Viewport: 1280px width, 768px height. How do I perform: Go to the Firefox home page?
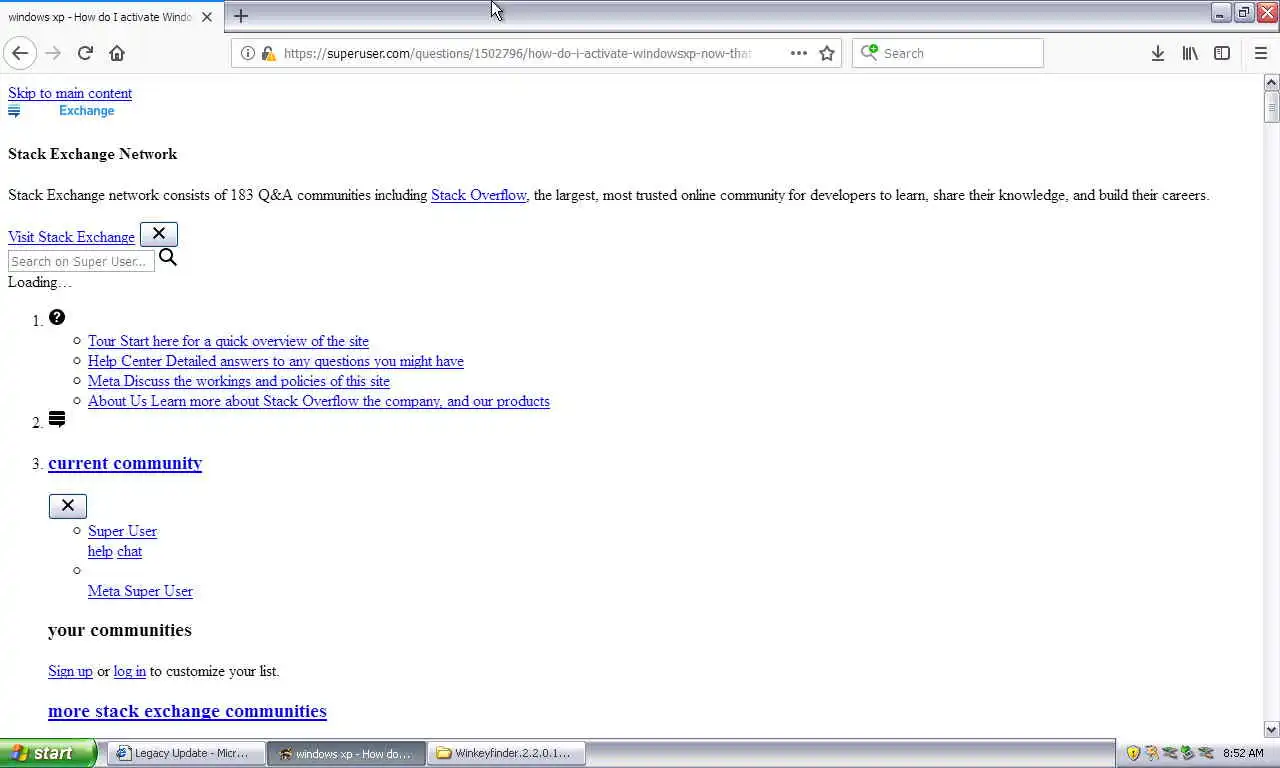117,53
